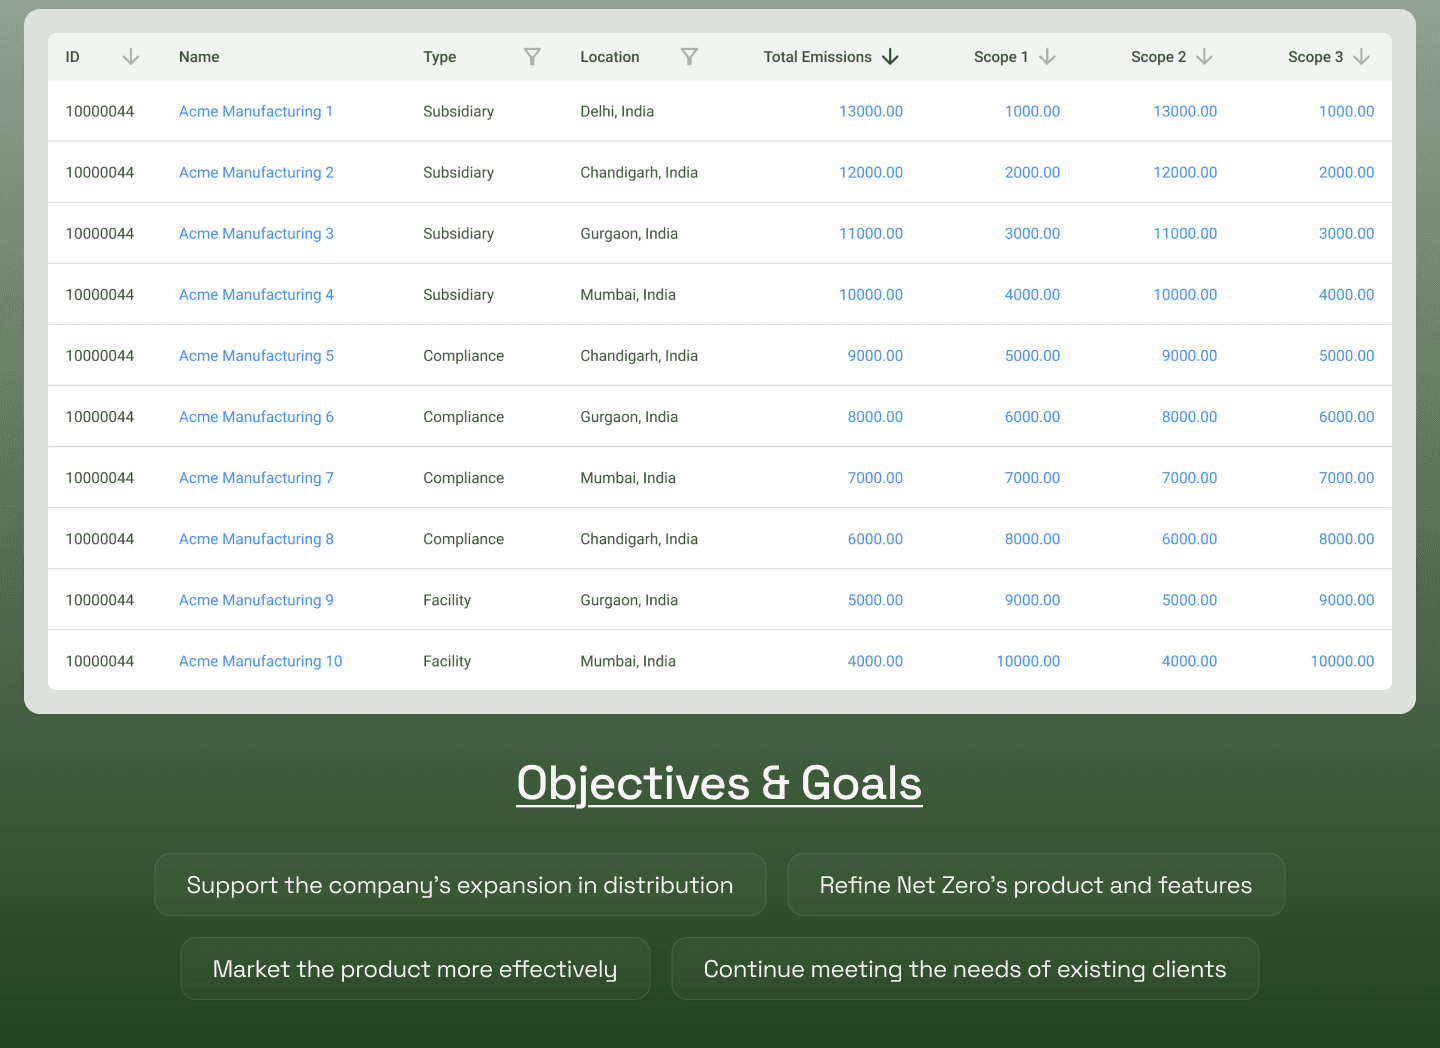Select 'Continue meeting the needs of existing clients'
The height and width of the screenshot is (1048, 1440).
[x=965, y=969]
